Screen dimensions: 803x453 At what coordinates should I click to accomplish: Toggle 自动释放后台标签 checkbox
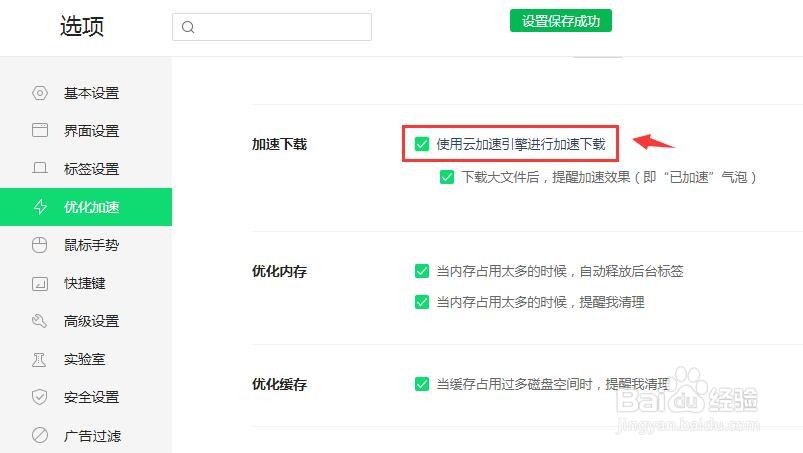pos(422,271)
